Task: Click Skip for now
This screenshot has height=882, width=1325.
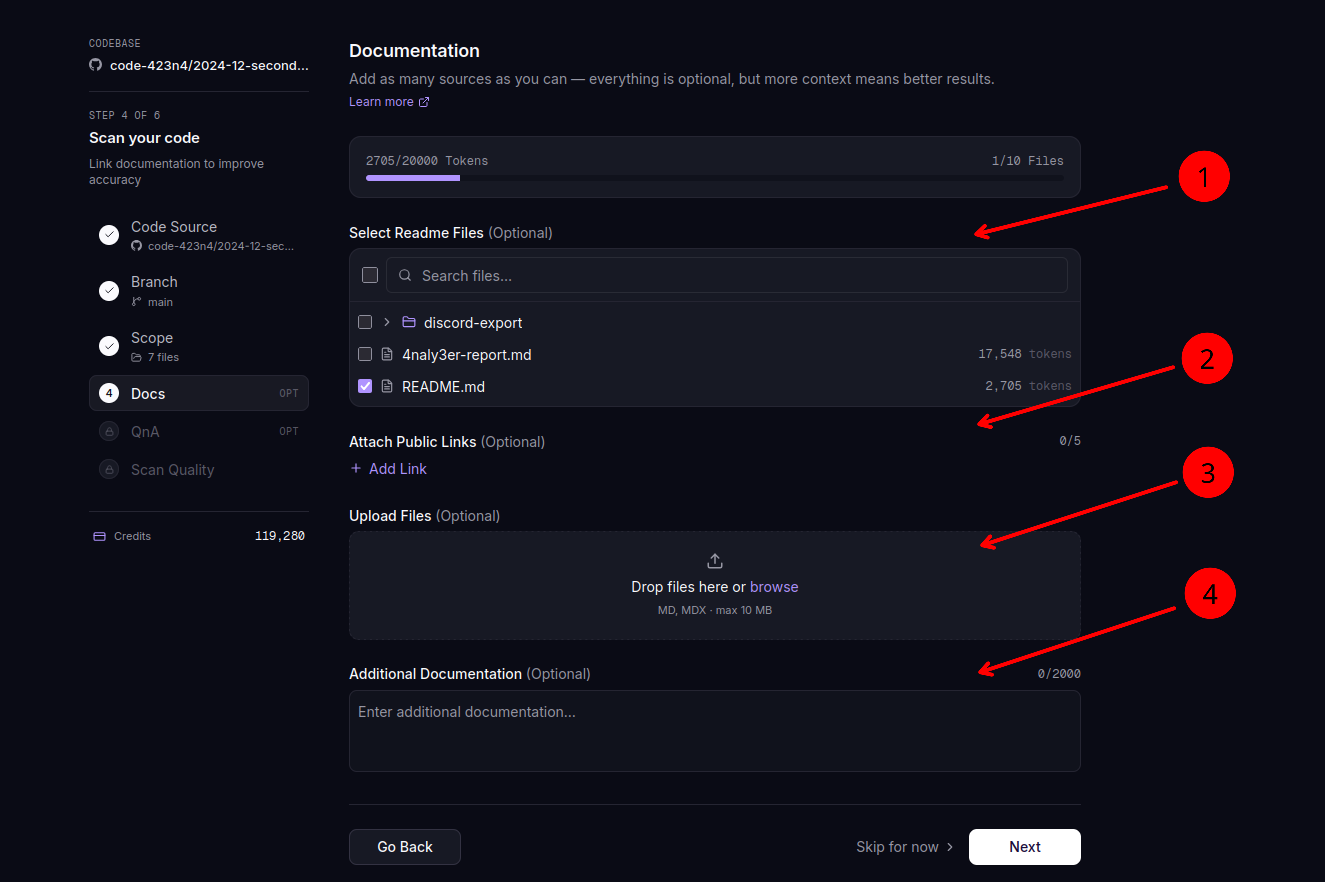Action: click(x=905, y=847)
